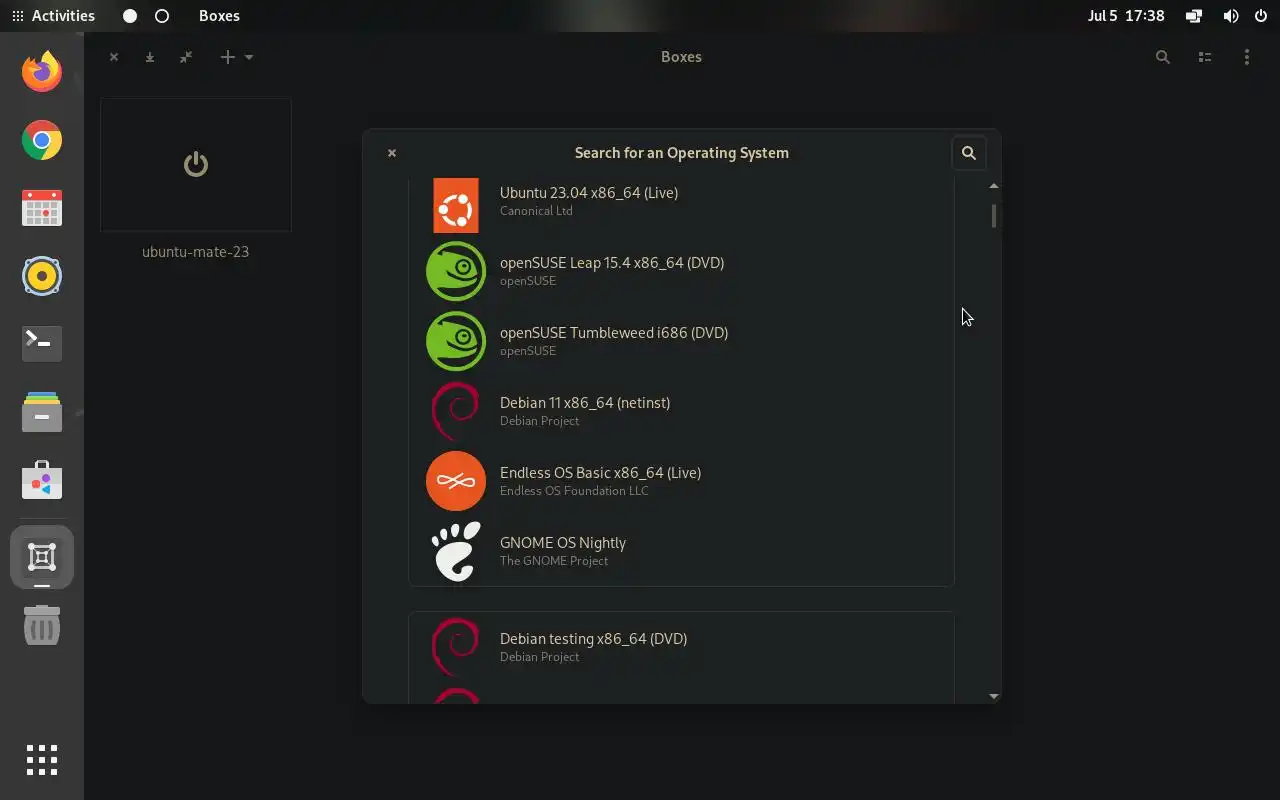The image size is (1280, 800).
Task: Click the power icon in system tray
Action: point(1261,16)
